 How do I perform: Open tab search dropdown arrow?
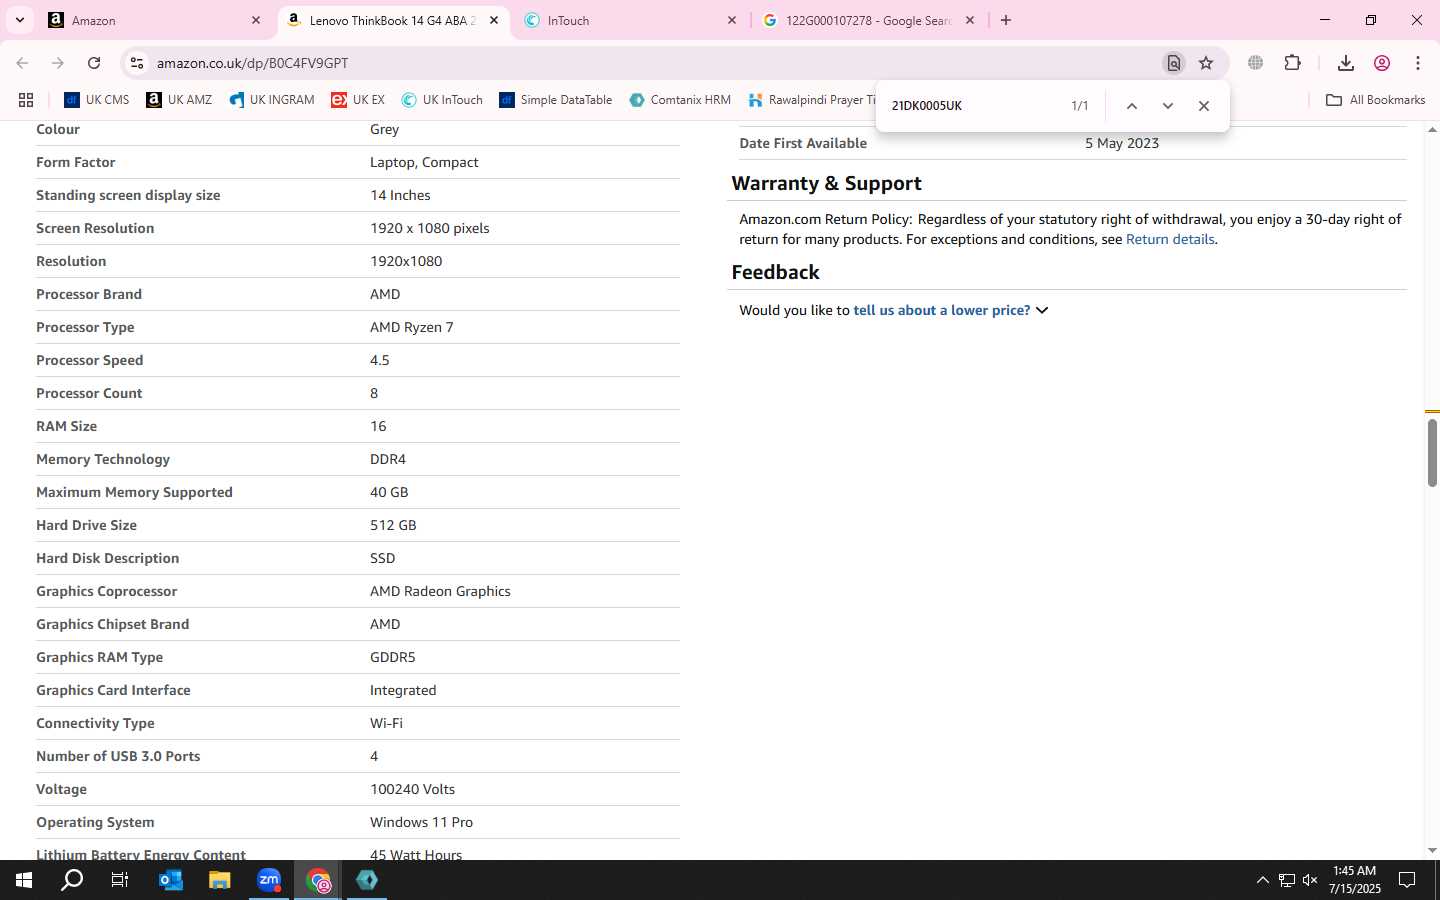pyautogui.click(x=19, y=20)
